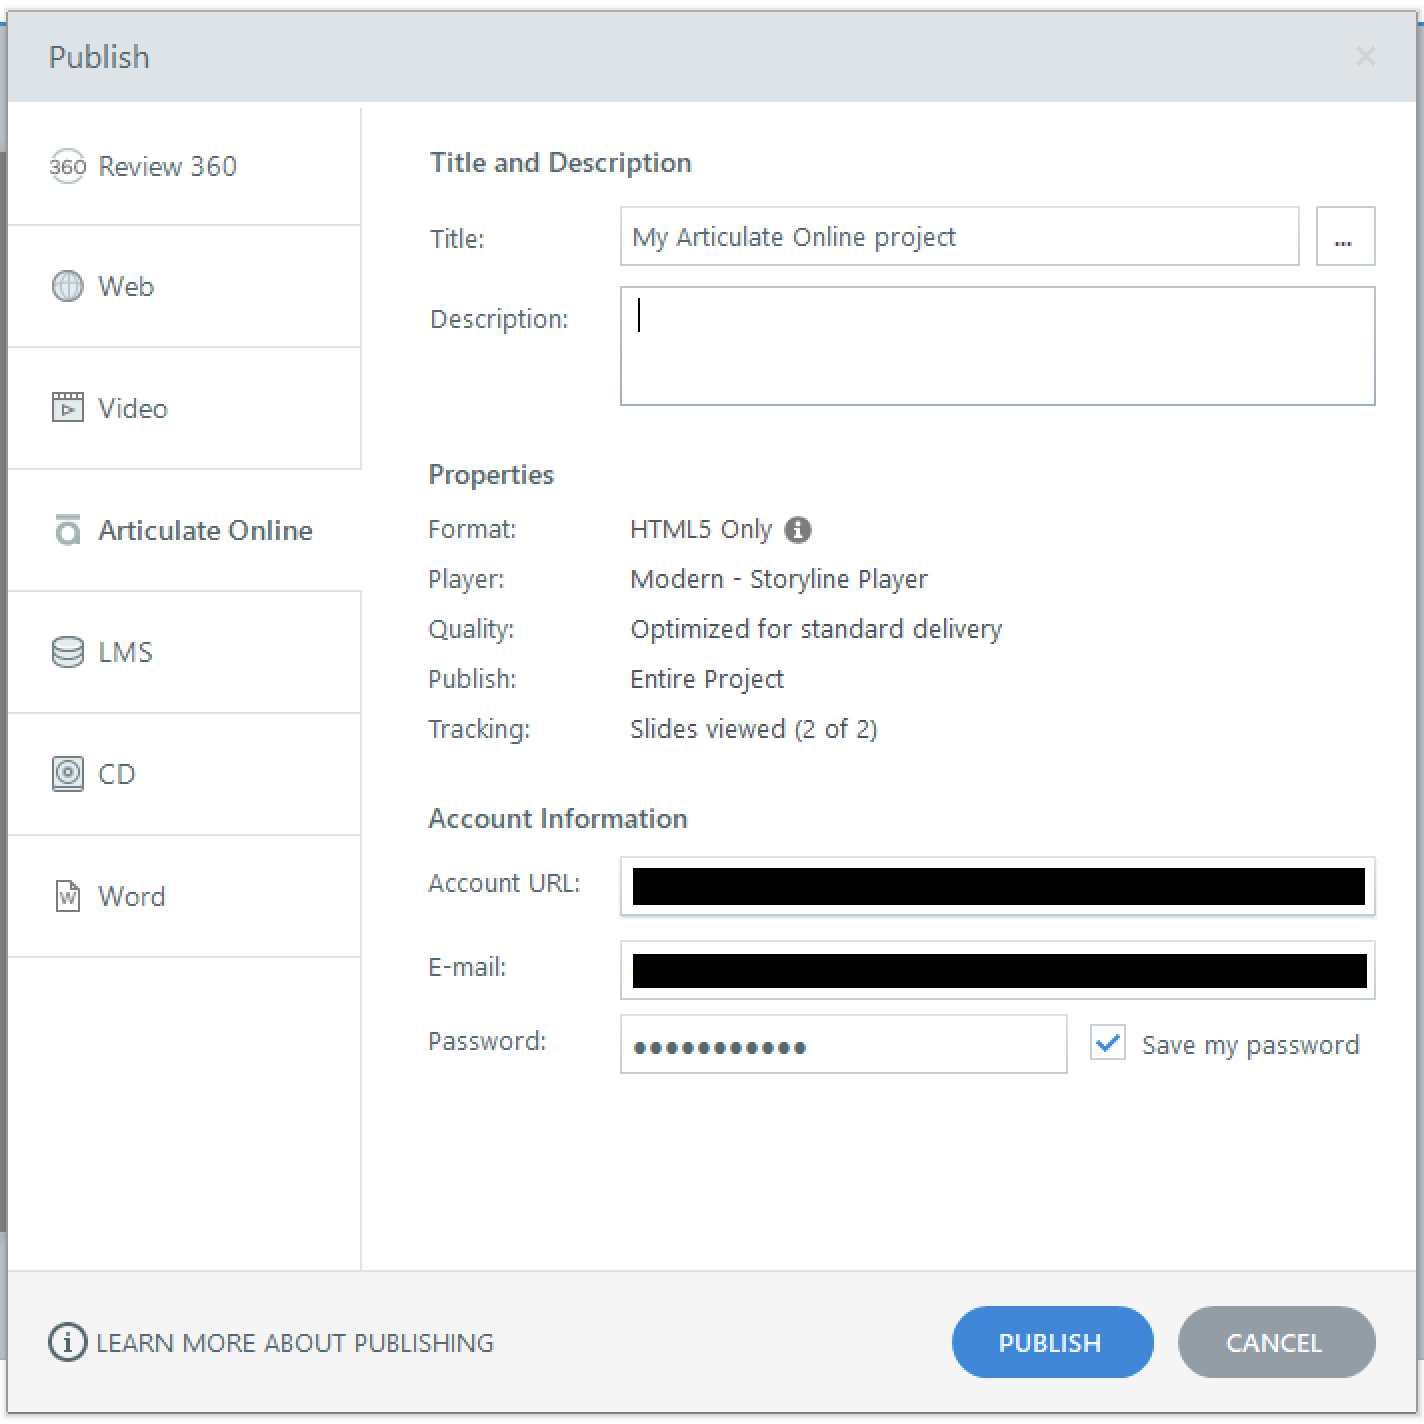Close the Publish dialog with X
The image size is (1424, 1424).
tap(1365, 56)
